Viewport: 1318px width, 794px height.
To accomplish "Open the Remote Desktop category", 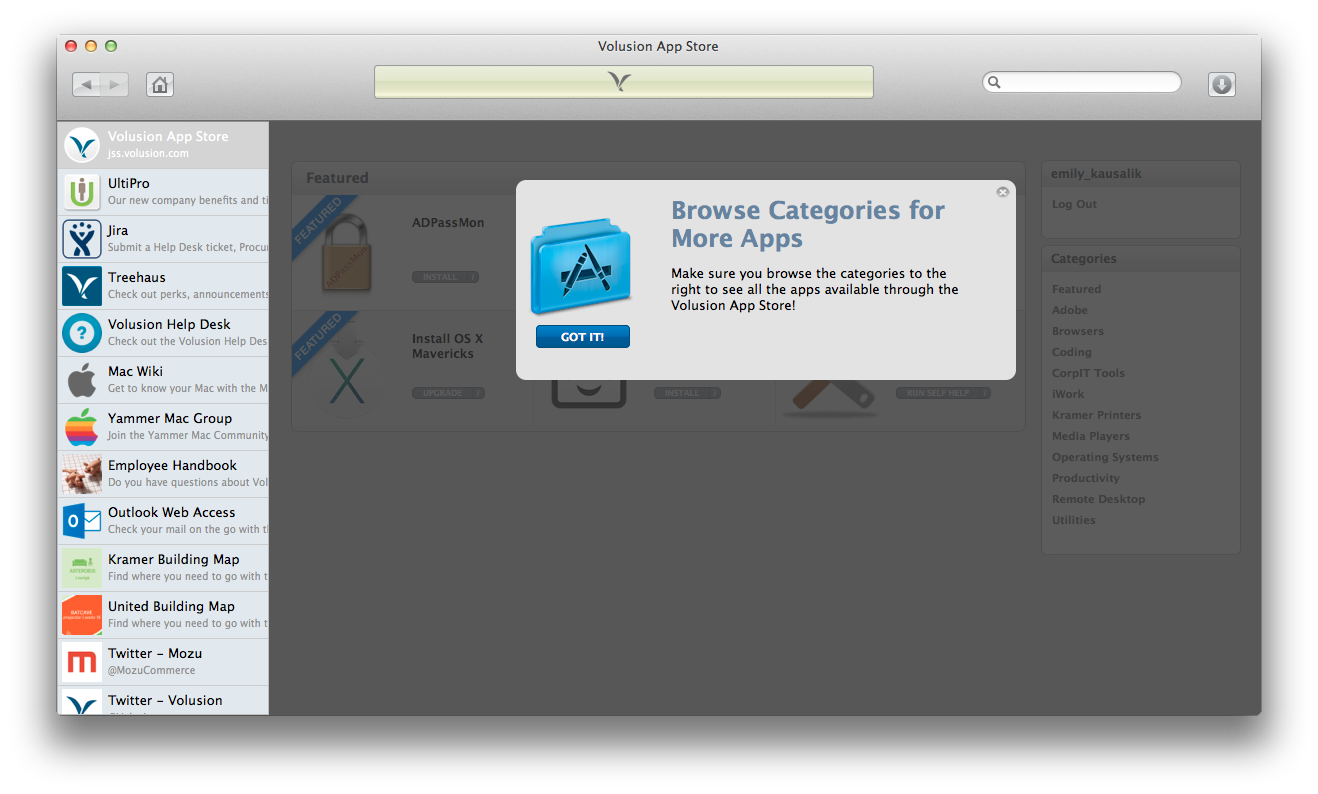I will tap(1099, 499).
